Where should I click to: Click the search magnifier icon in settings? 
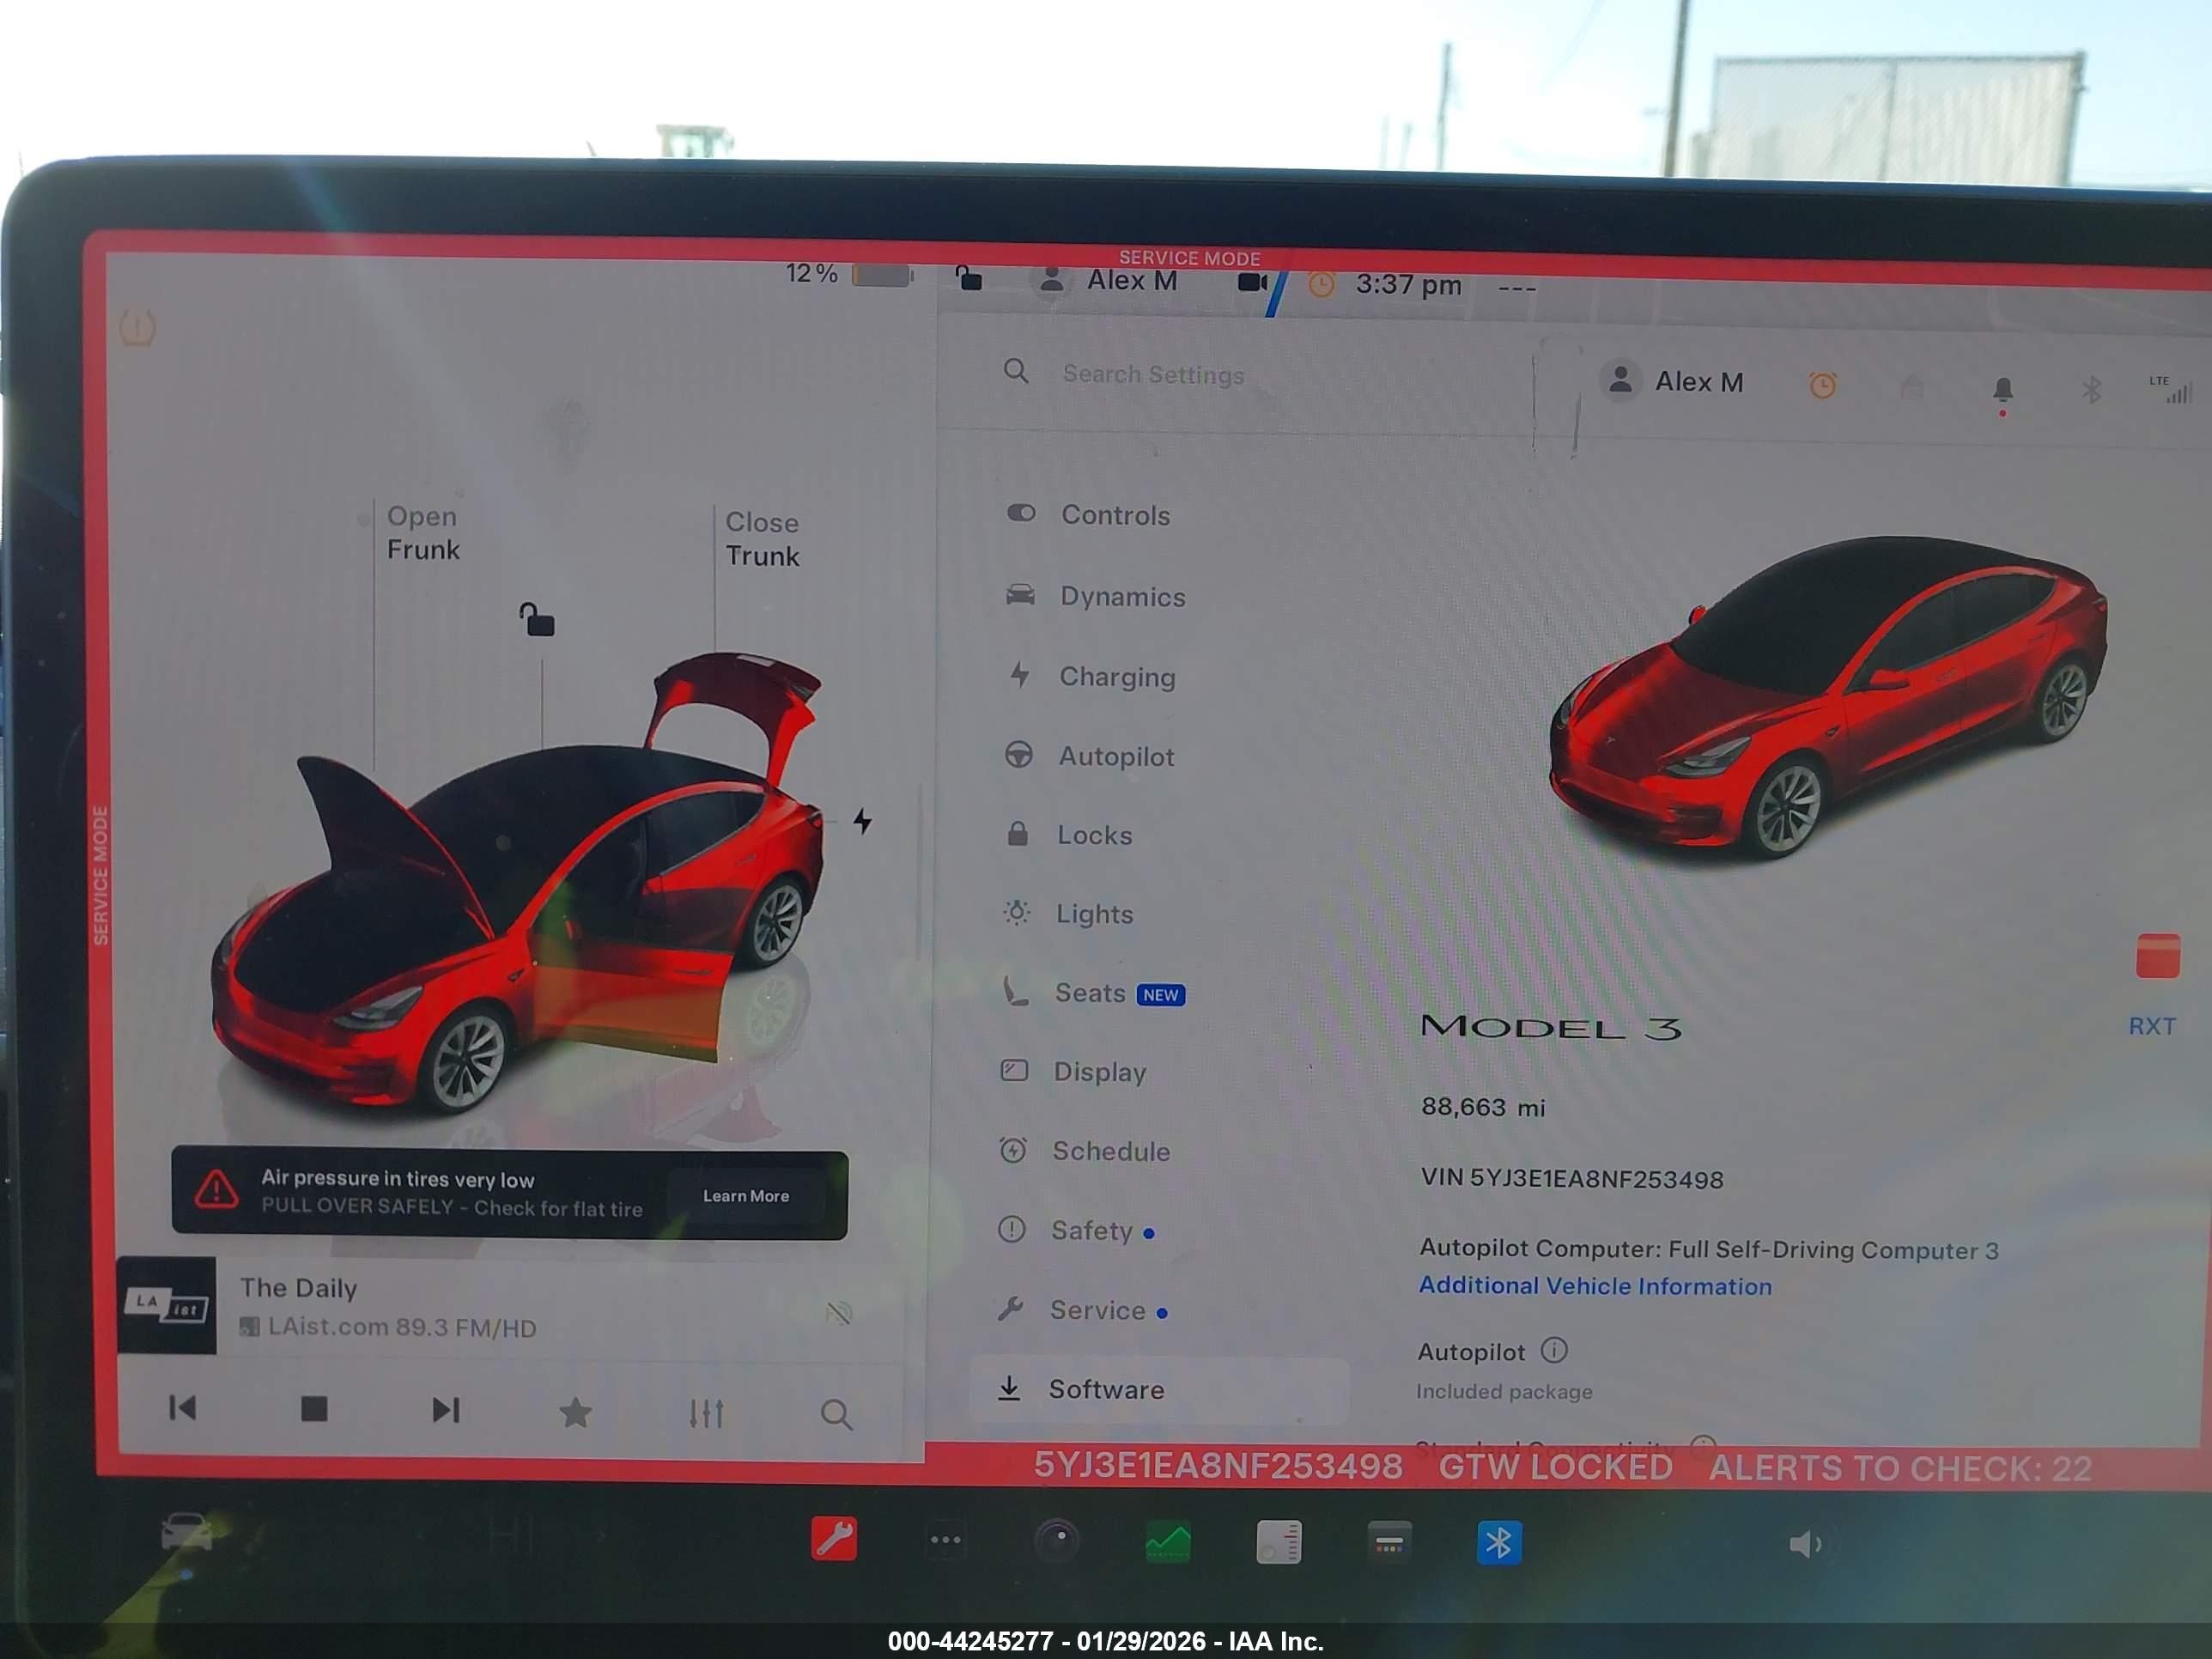coord(1016,372)
